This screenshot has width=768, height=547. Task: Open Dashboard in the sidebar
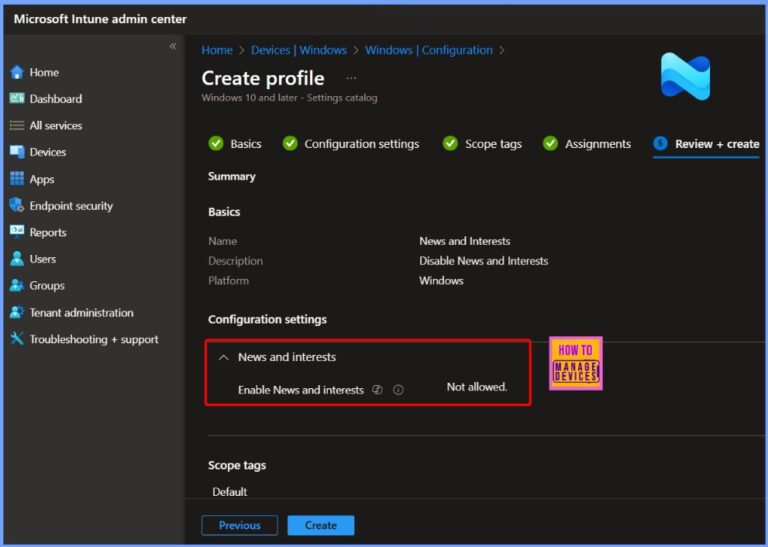click(x=56, y=99)
